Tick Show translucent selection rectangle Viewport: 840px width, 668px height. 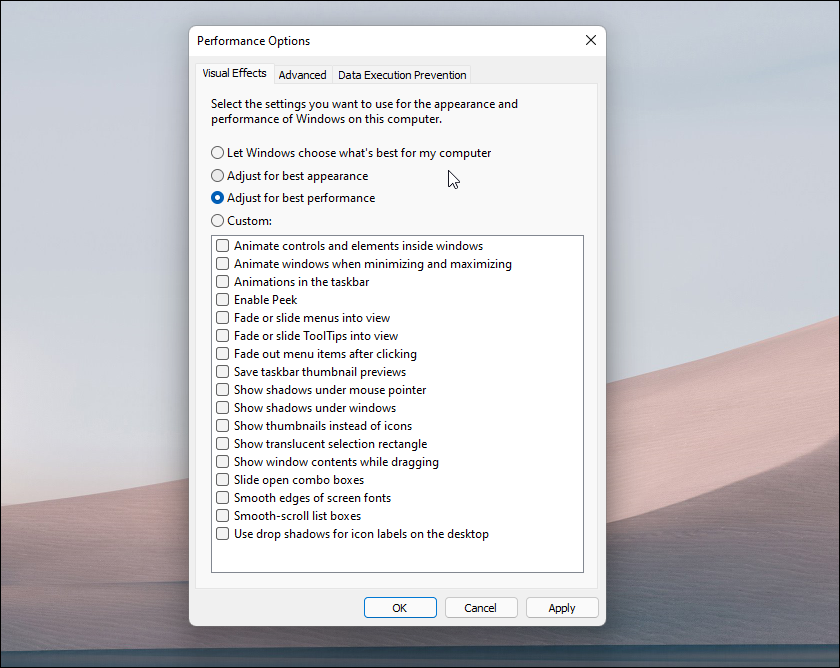222,444
